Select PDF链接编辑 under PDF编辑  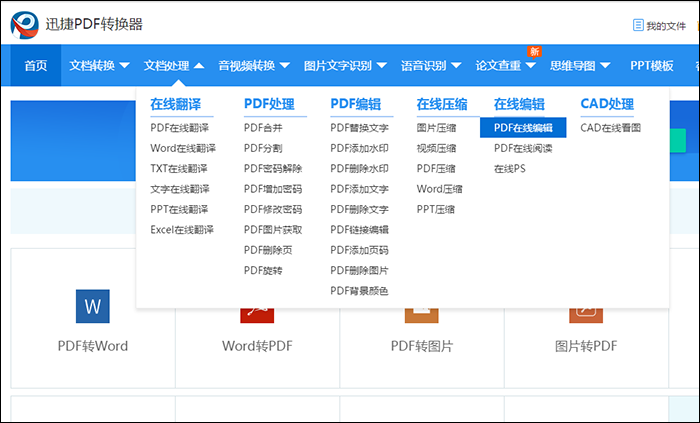[359, 230]
